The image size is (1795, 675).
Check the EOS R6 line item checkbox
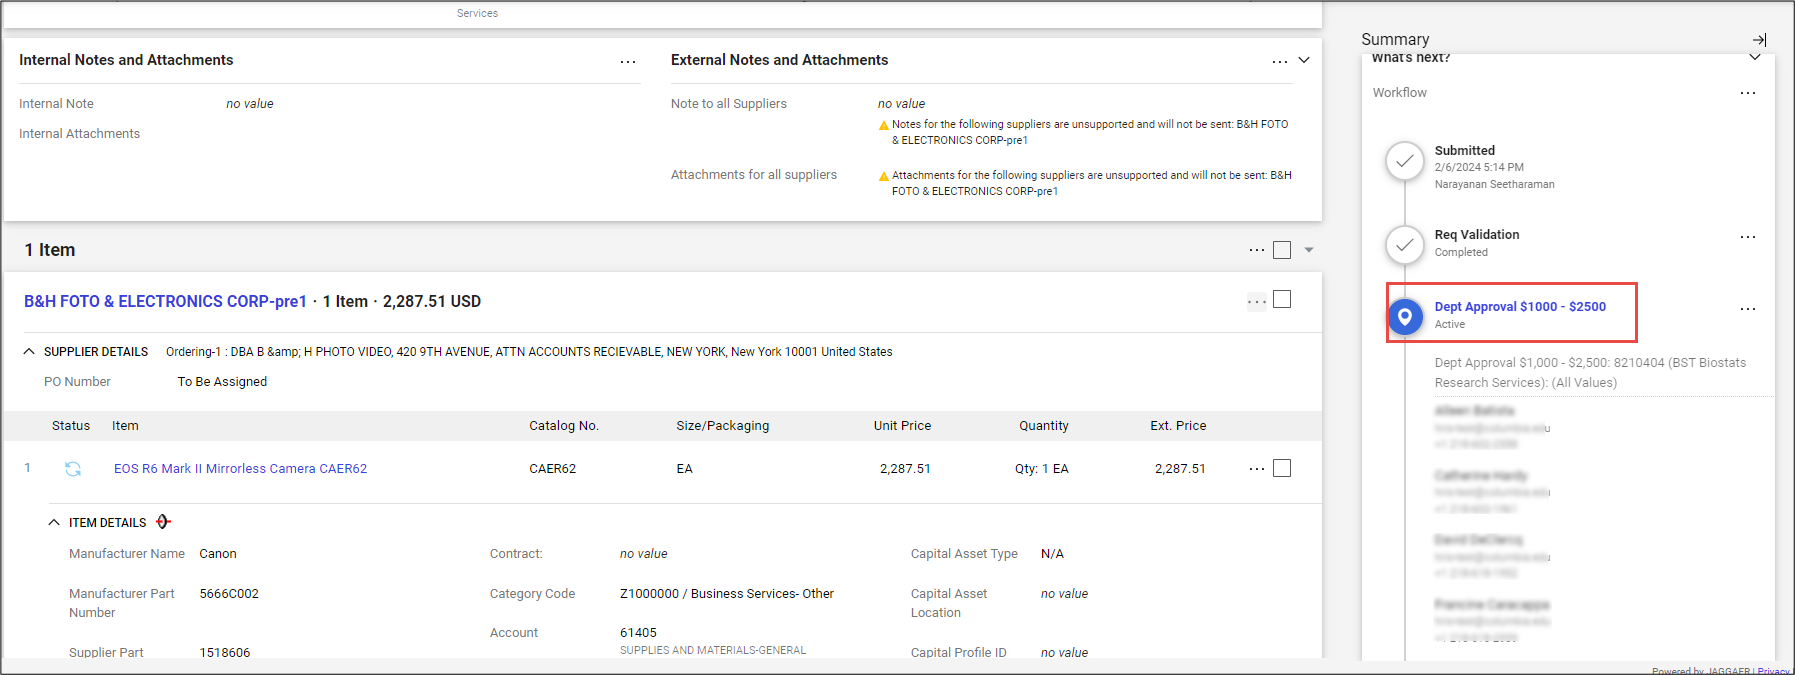tap(1282, 468)
